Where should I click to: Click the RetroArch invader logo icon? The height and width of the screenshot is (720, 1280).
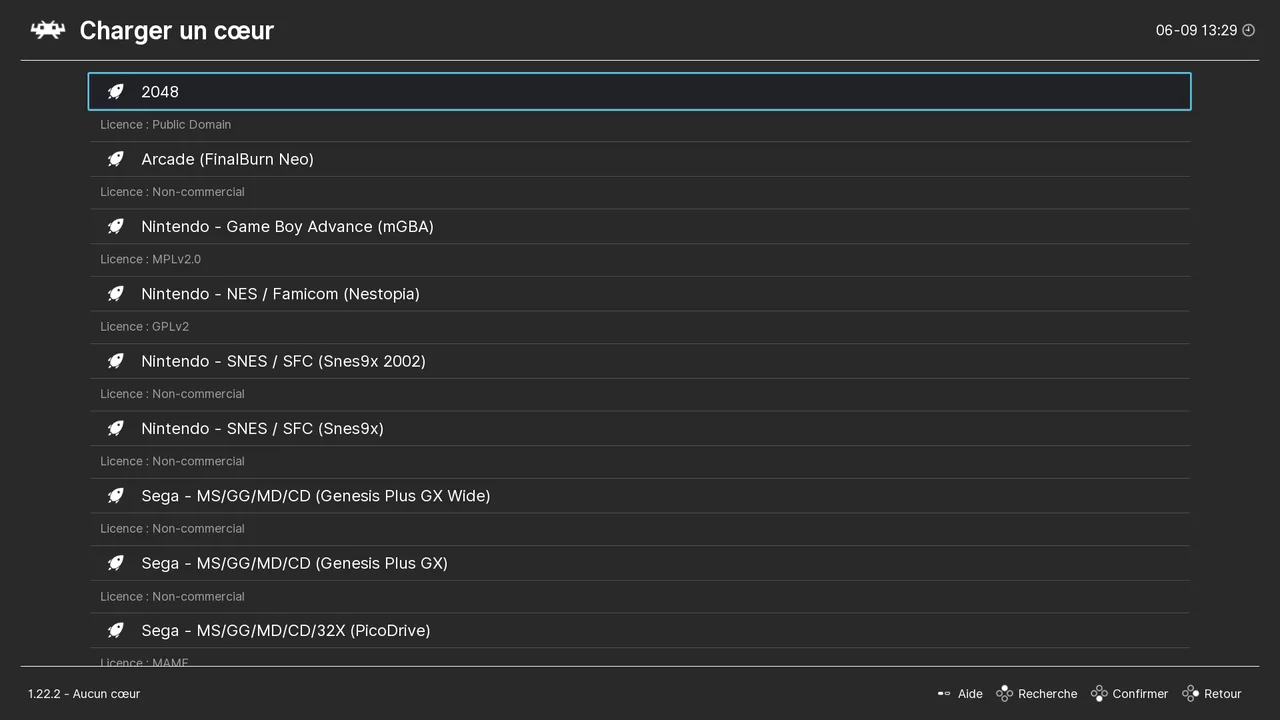click(47, 30)
